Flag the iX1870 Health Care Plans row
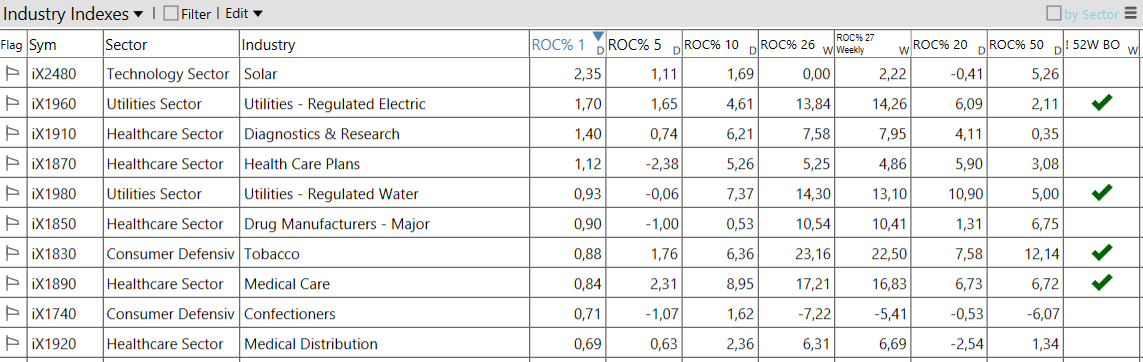The width and height of the screenshot is (1143, 362). 12,164
